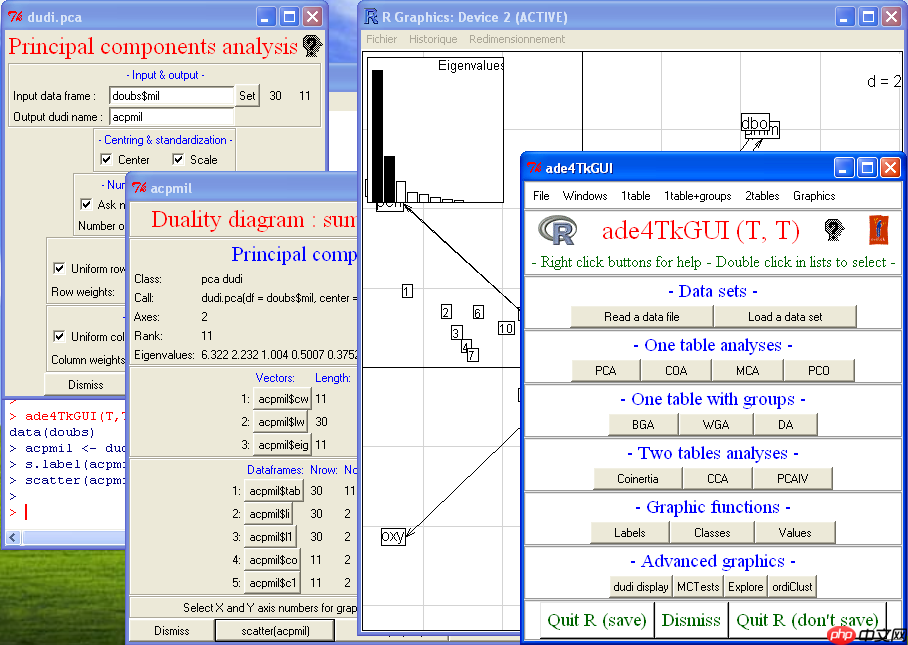Open the Historique menu in R Graphics
The image size is (908, 645).
click(433, 39)
